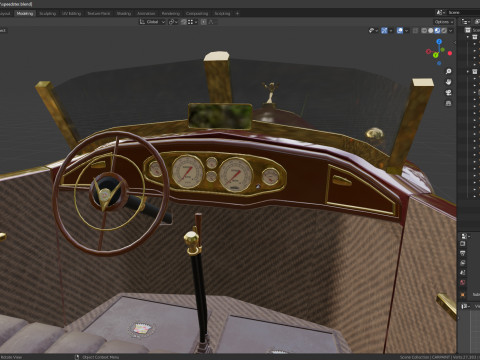Select the Scene Collection icon in outliner

click(x=468, y=30)
